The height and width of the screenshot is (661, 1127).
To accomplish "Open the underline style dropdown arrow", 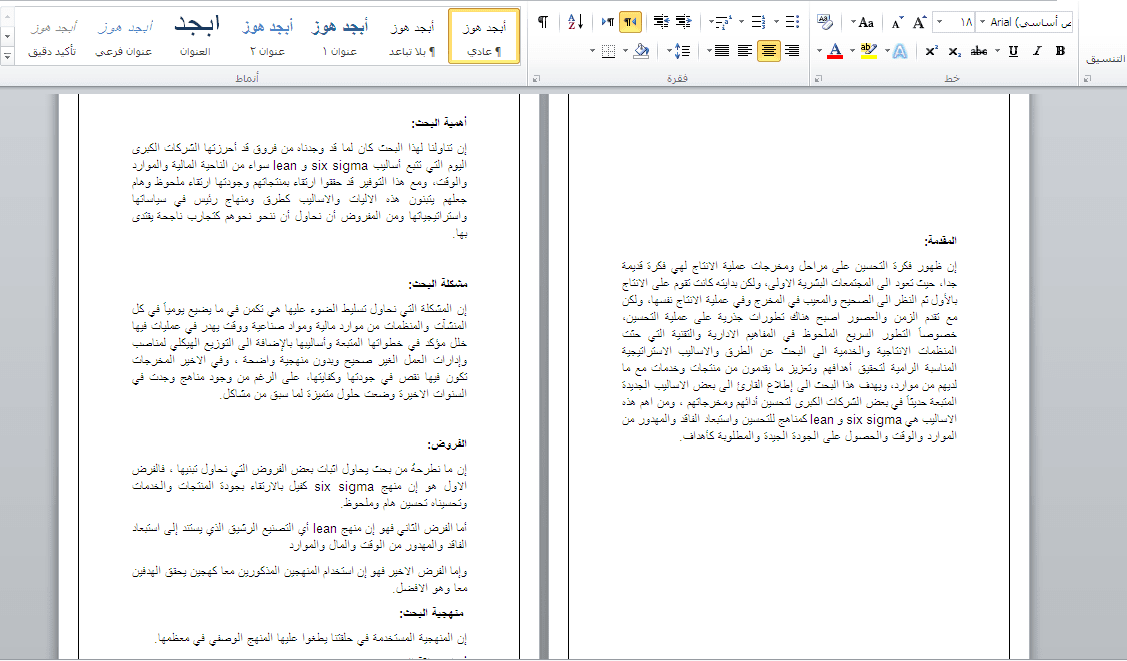I will coord(998,51).
